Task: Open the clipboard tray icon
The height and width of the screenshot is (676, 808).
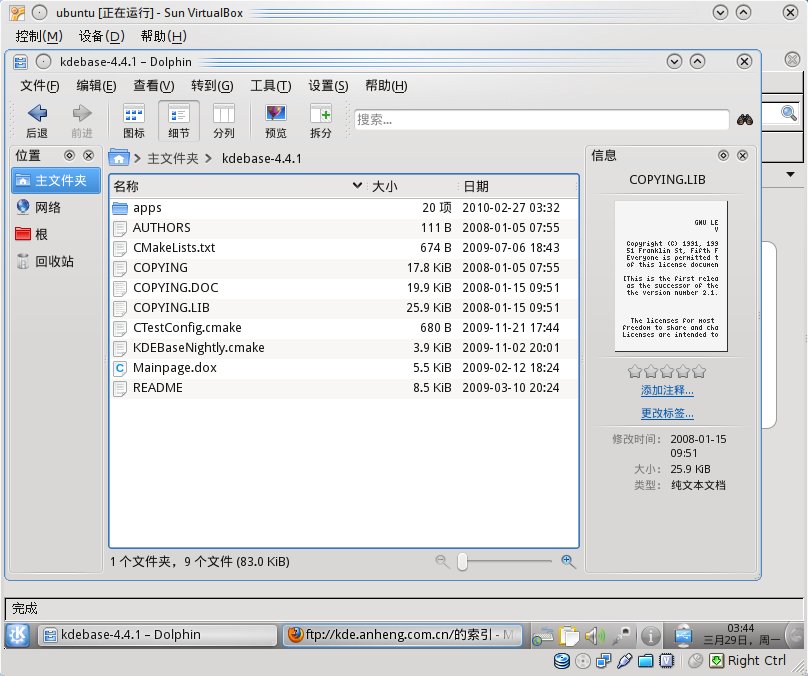Action: tap(568, 636)
